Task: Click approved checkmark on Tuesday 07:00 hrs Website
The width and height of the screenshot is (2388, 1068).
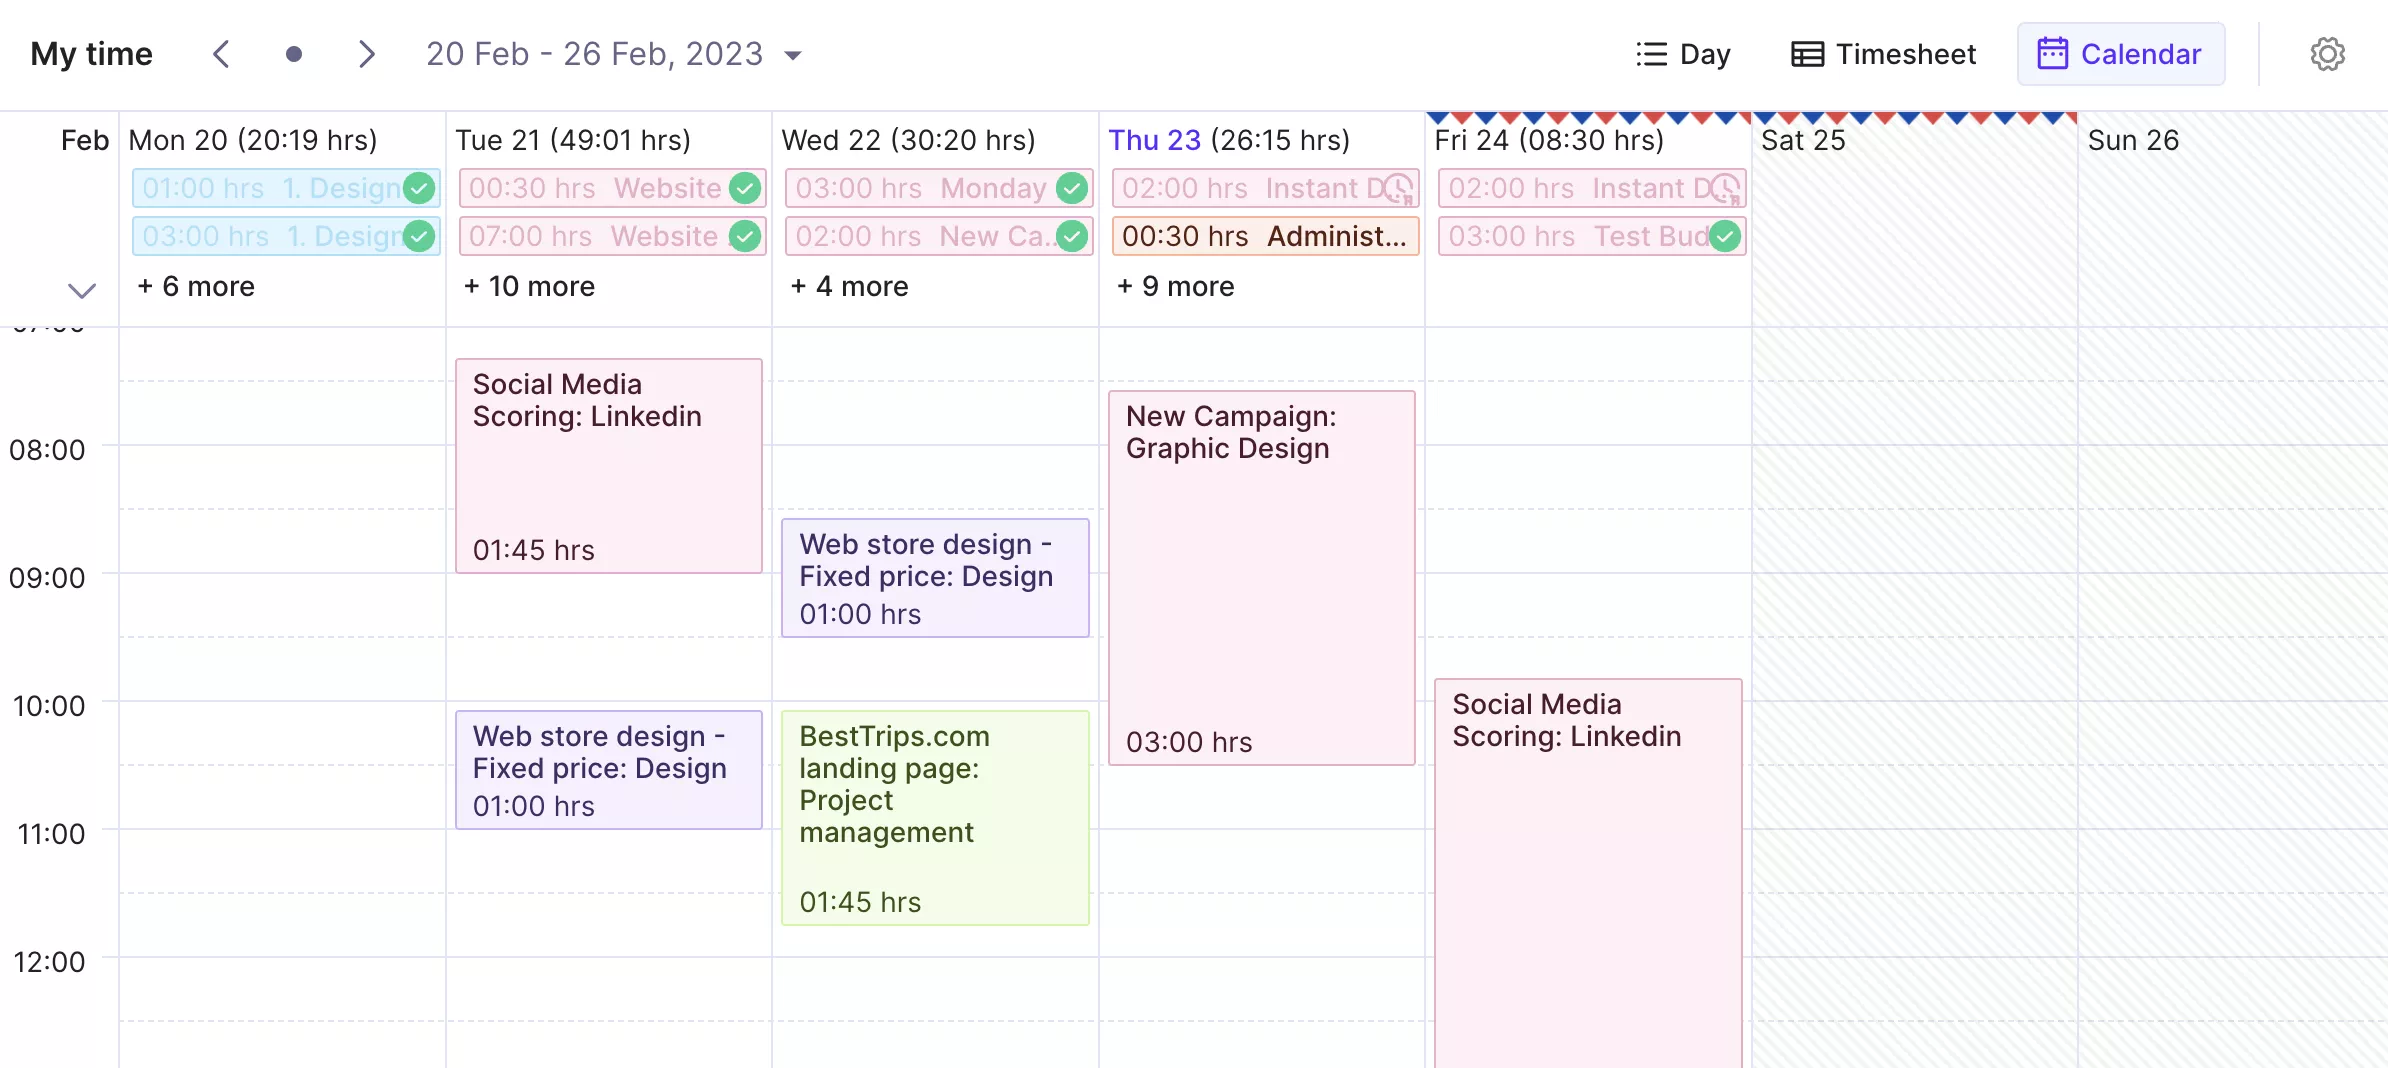Action: 745,236
